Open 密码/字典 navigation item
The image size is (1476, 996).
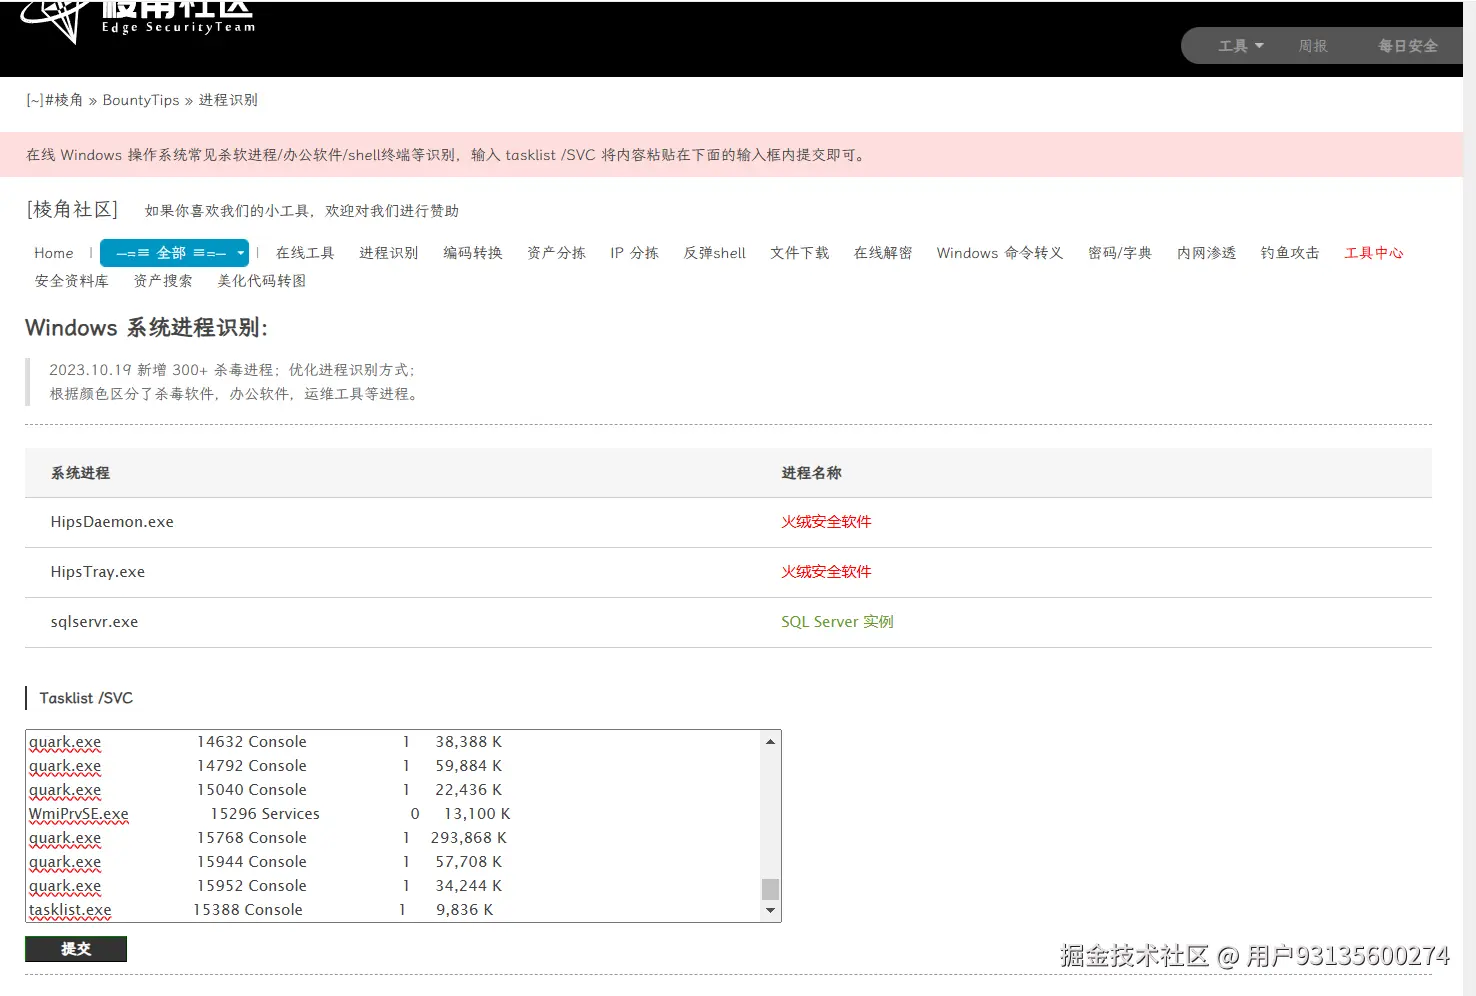pos(1120,253)
